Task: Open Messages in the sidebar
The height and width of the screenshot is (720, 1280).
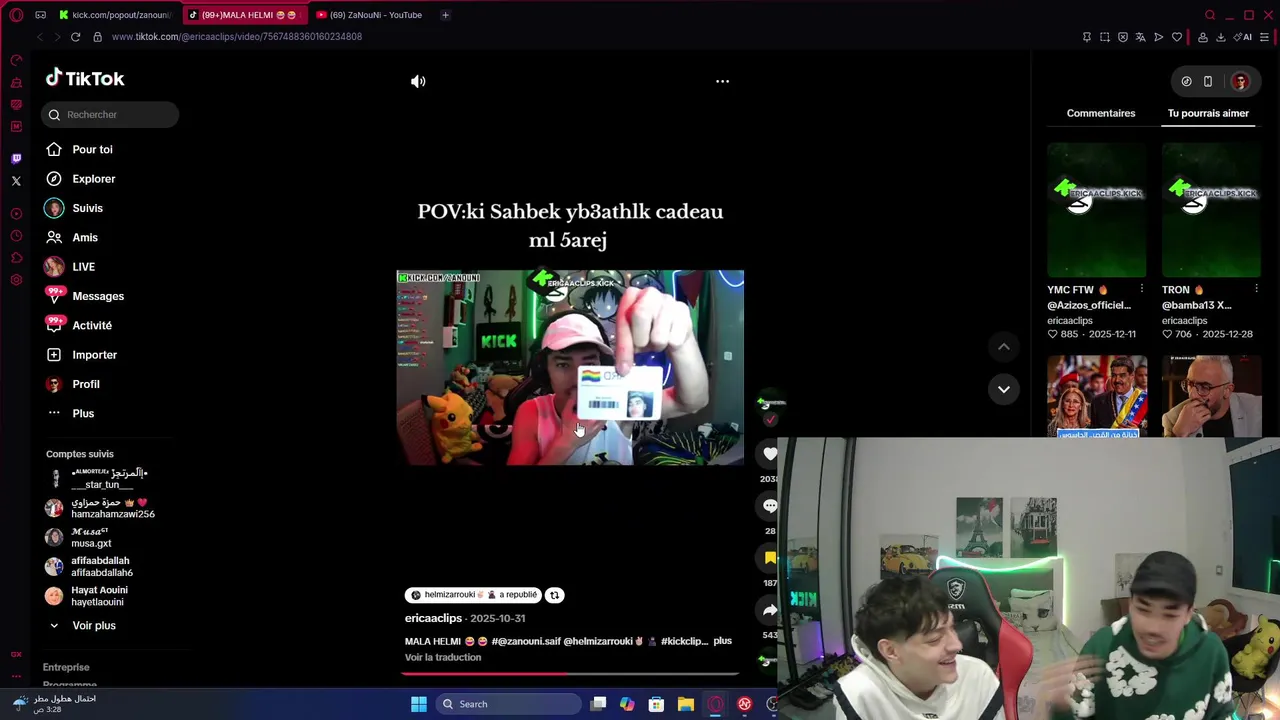Action: click(98, 296)
